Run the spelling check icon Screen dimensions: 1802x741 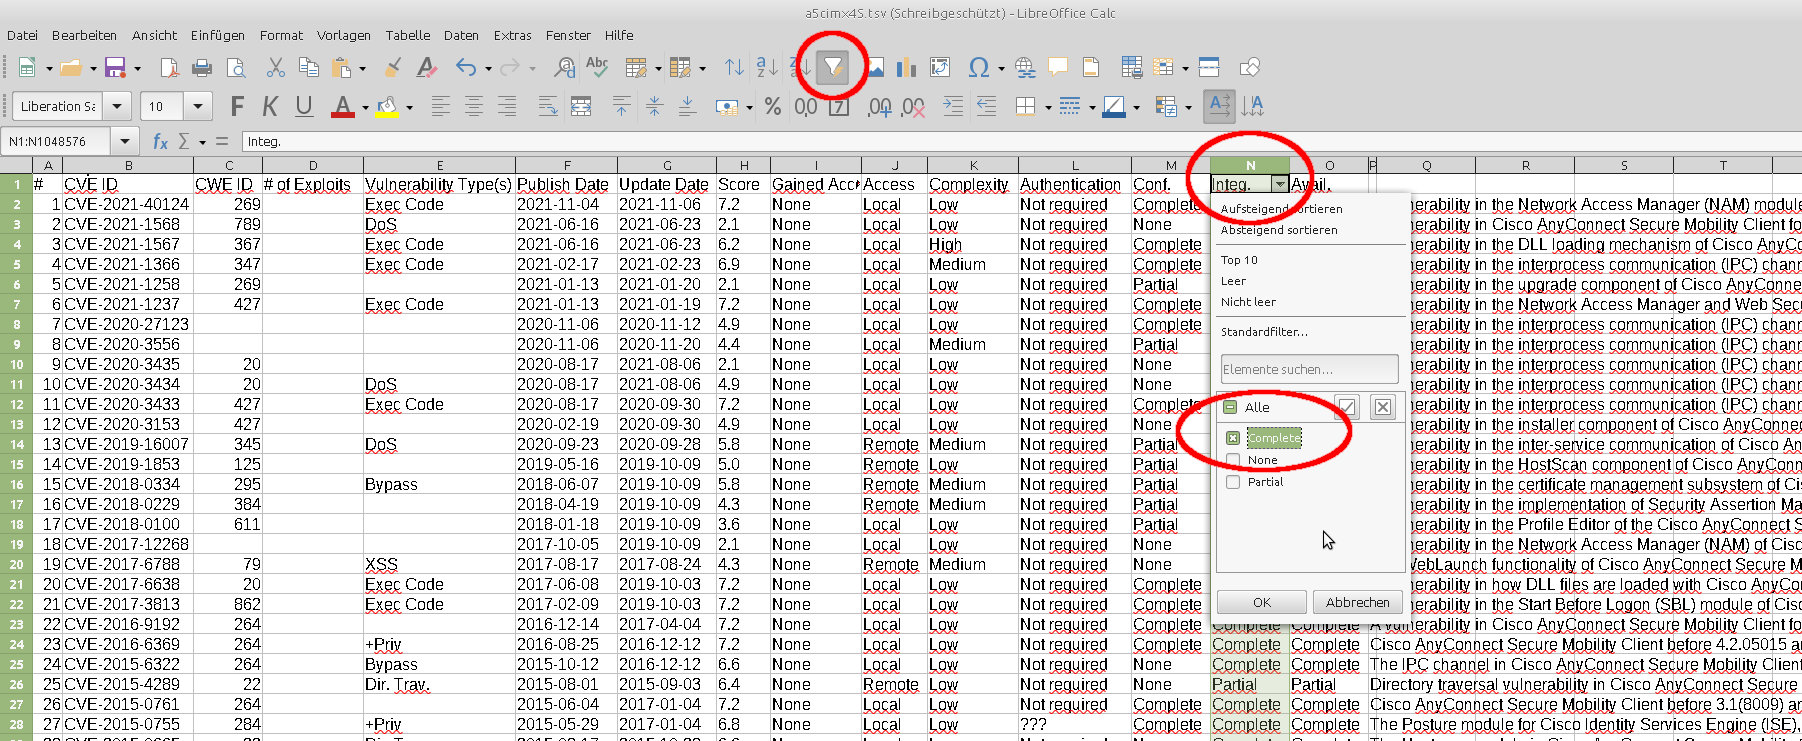pos(597,67)
